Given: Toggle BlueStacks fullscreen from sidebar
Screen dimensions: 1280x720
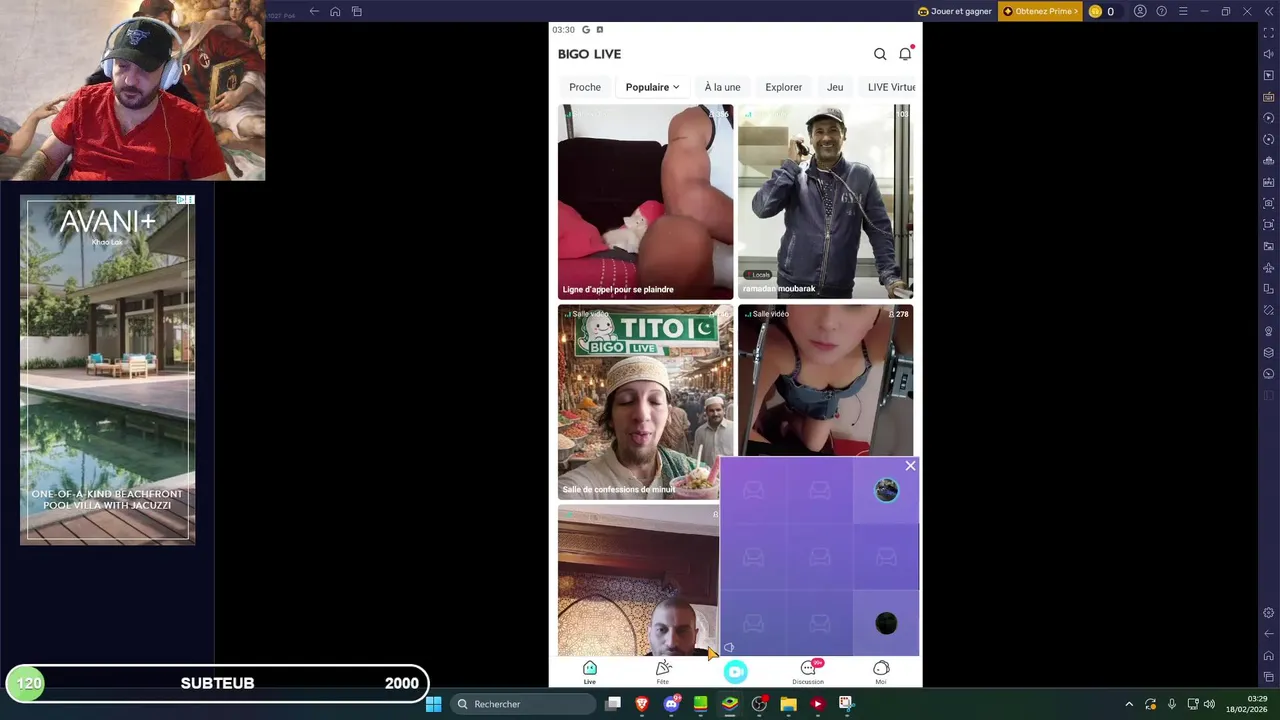Looking at the screenshot, I should click(1269, 33).
